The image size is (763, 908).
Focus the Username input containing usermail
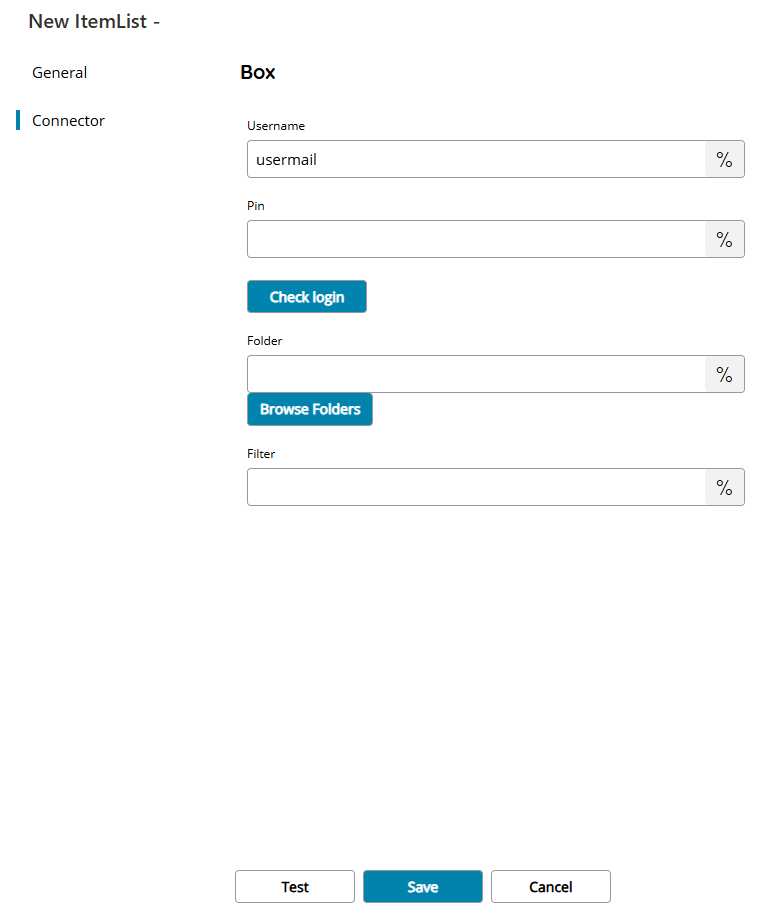[476, 159]
